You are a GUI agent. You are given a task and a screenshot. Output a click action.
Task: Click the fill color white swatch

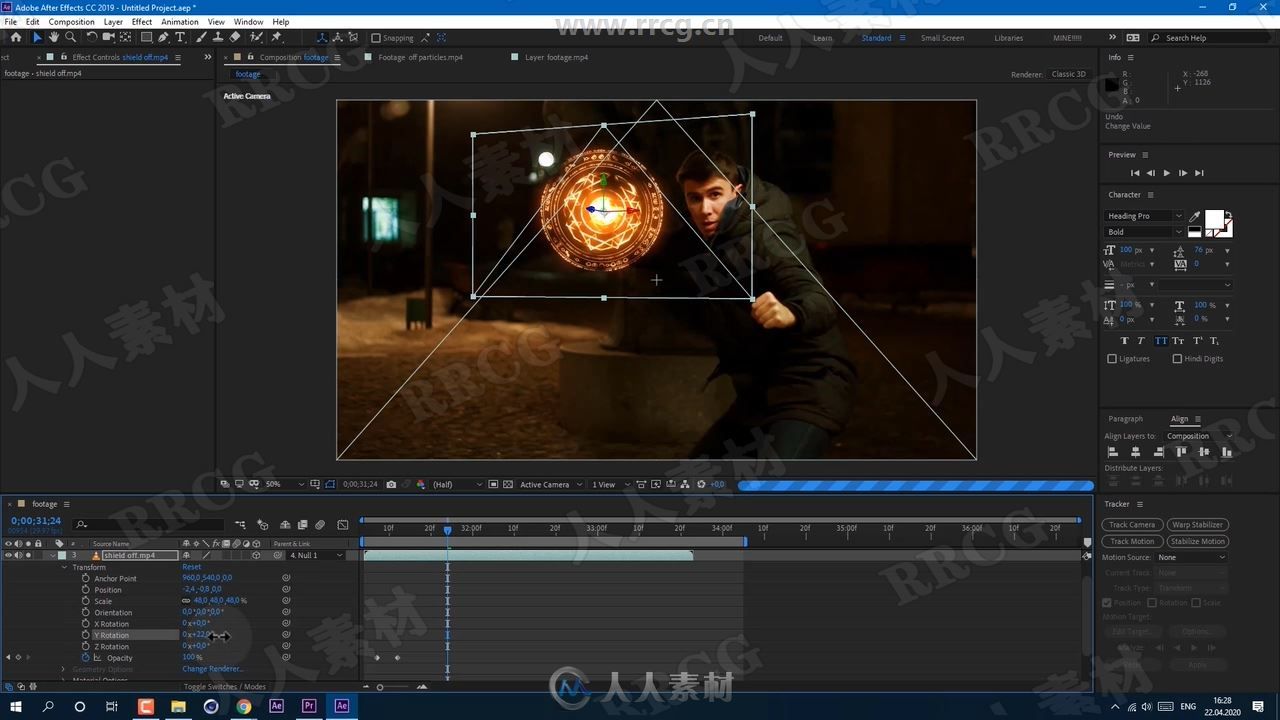point(1214,219)
